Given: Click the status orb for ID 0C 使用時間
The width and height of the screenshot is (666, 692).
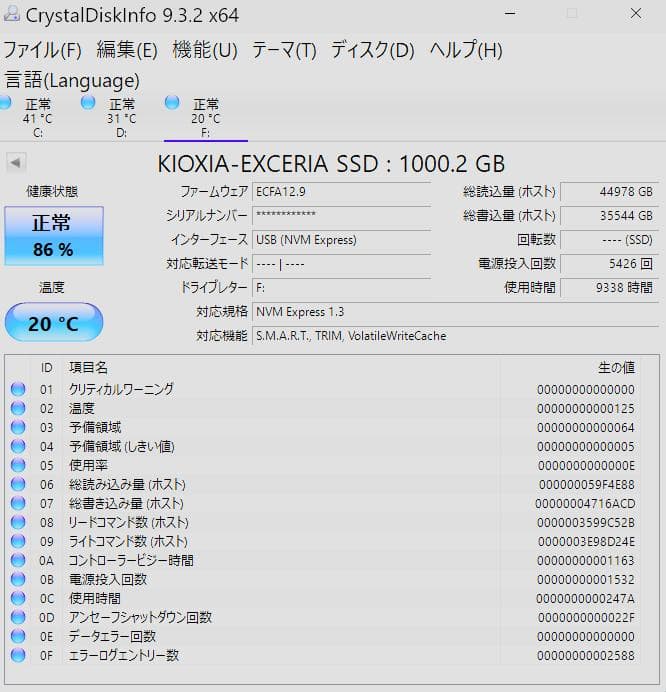Looking at the screenshot, I should click(x=18, y=598).
